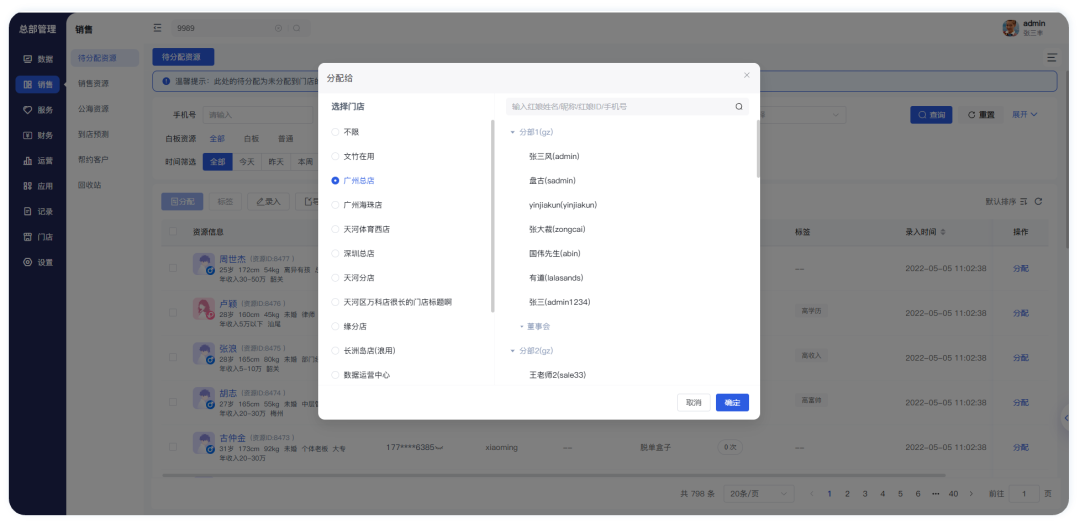Open the 20条/页 page size dropdown

[760, 494]
